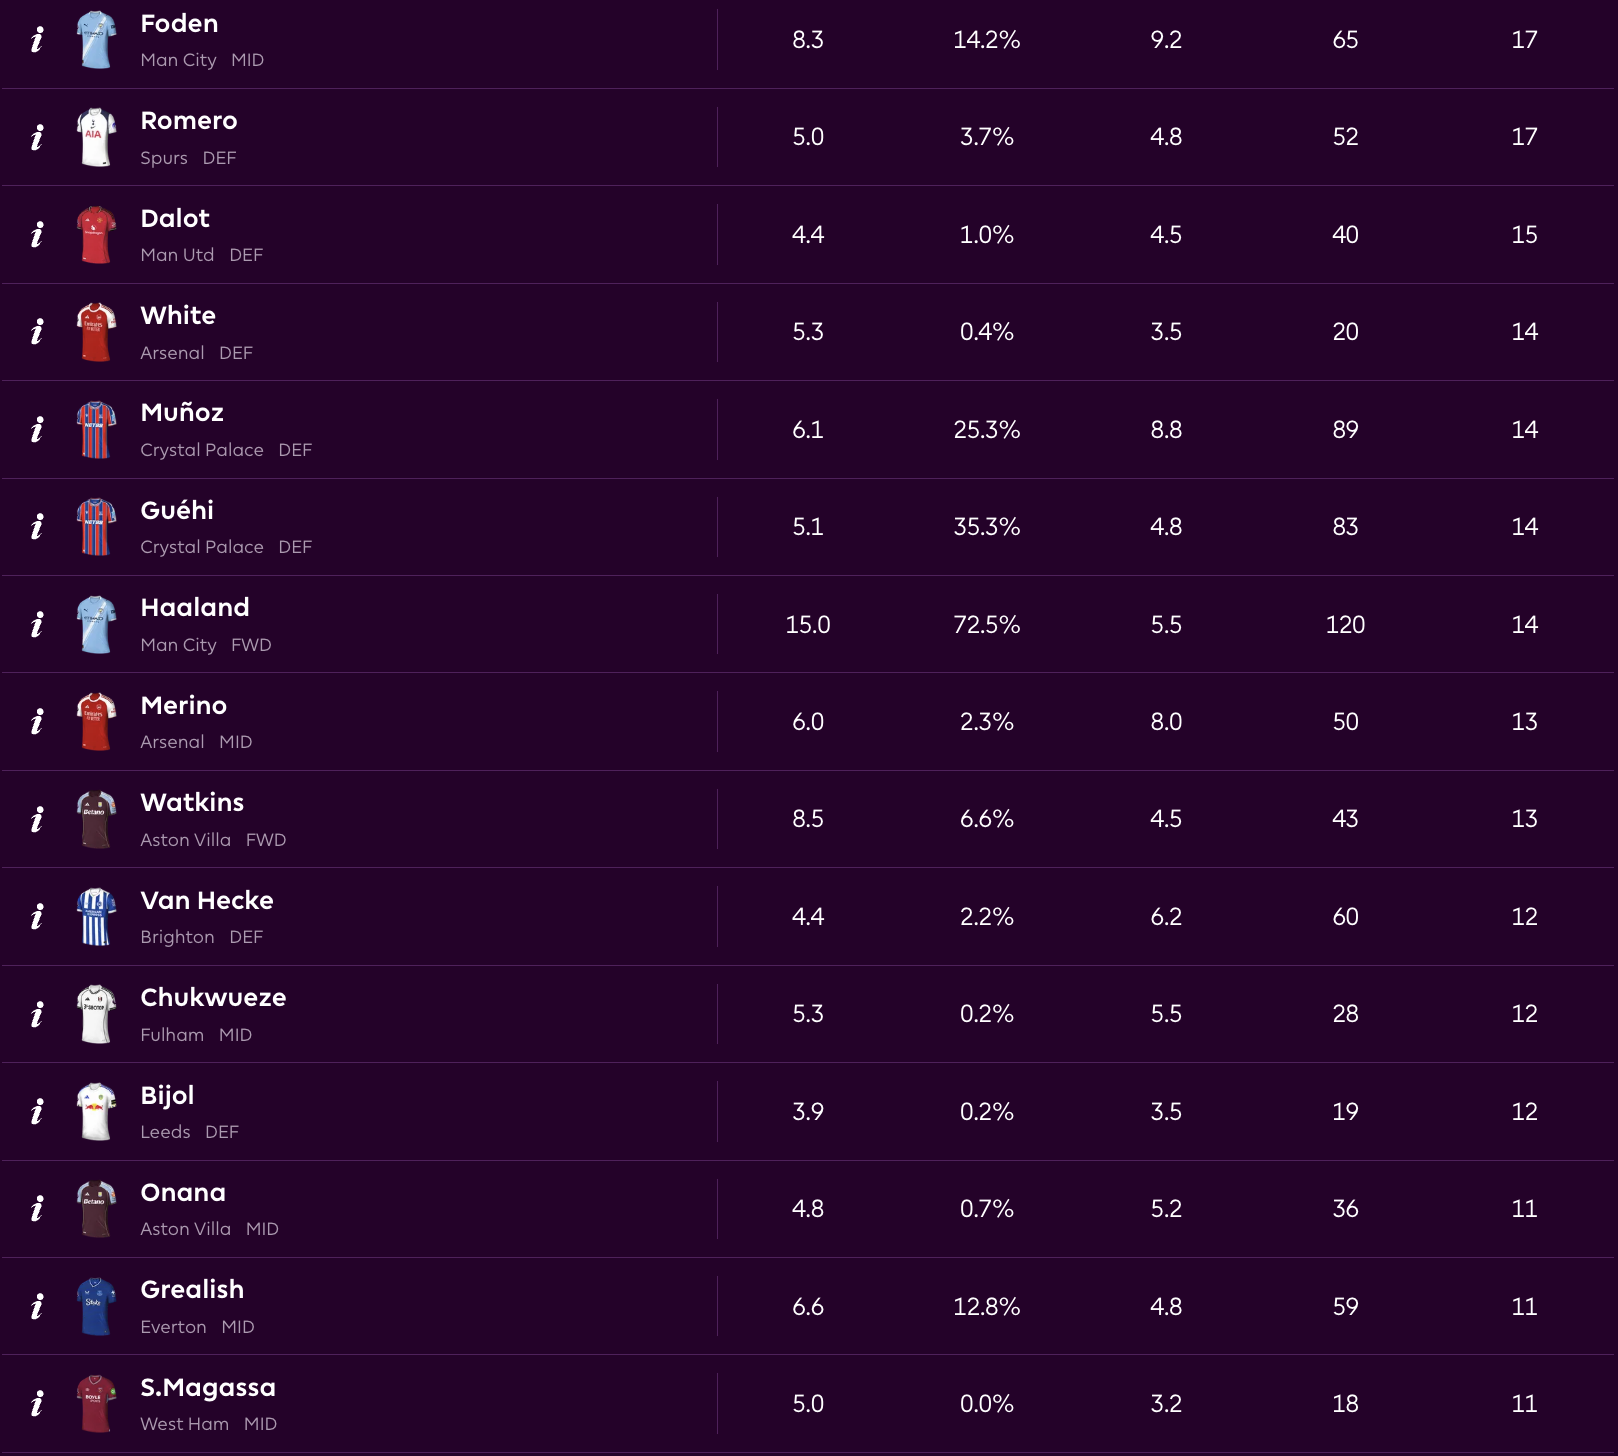Open Haaland's info icon

pyautogui.click(x=37, y=625)
